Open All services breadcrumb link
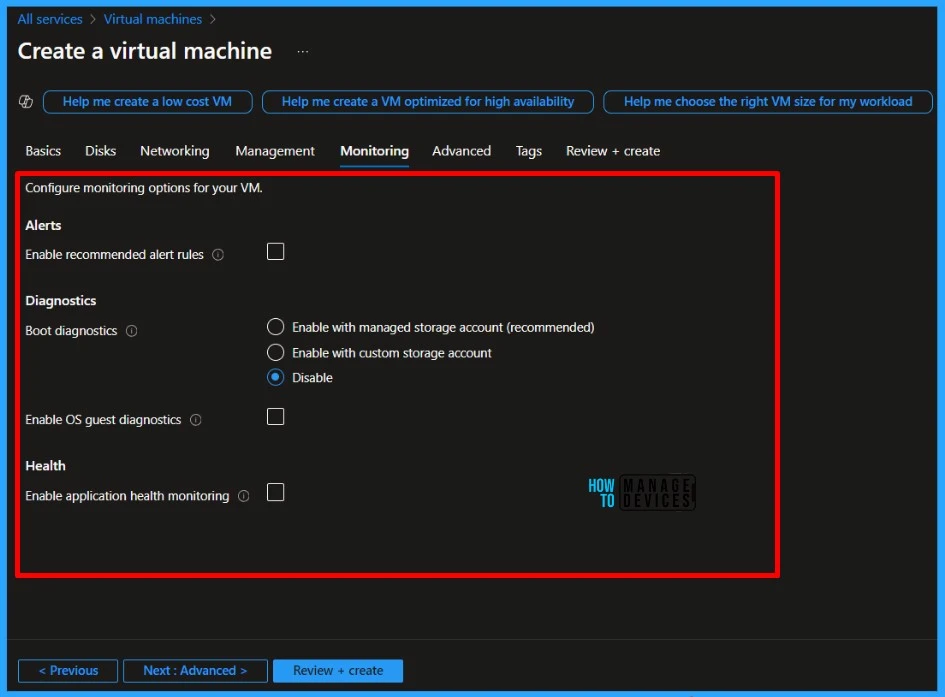Screen dimensions: 945x697 (x=50, y=19)
